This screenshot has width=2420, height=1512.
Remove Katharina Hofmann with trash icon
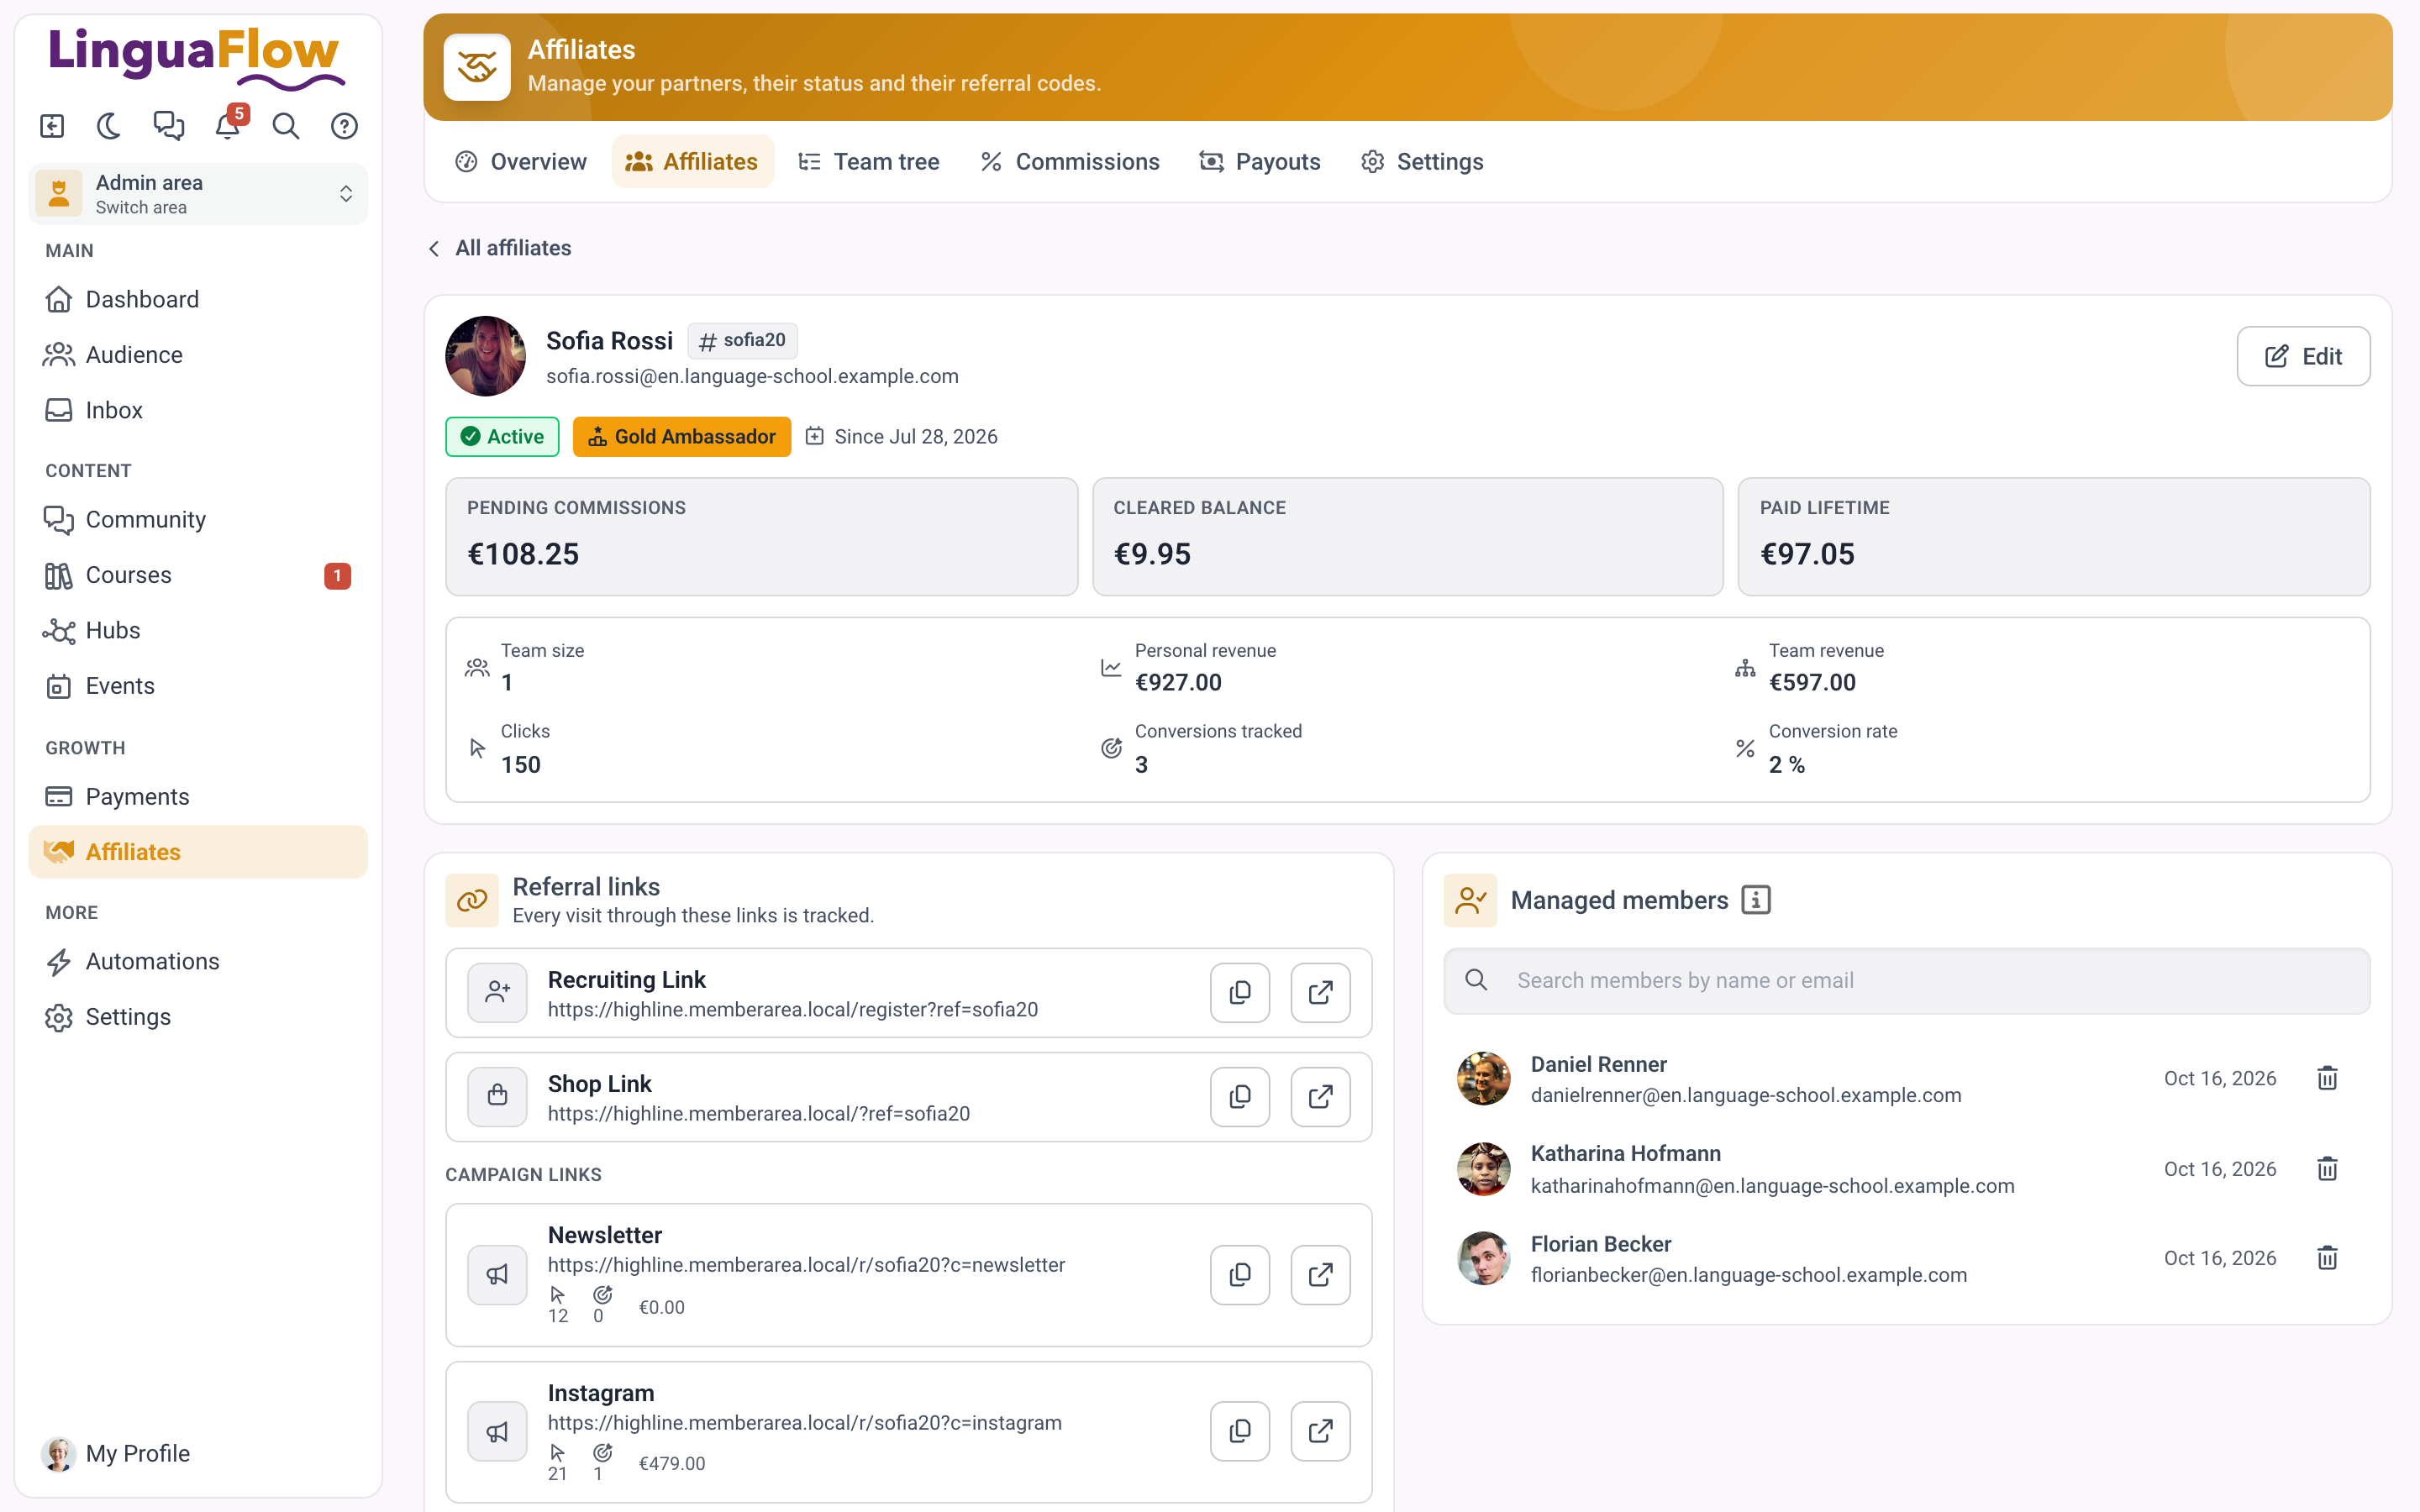[2327, 1169]
